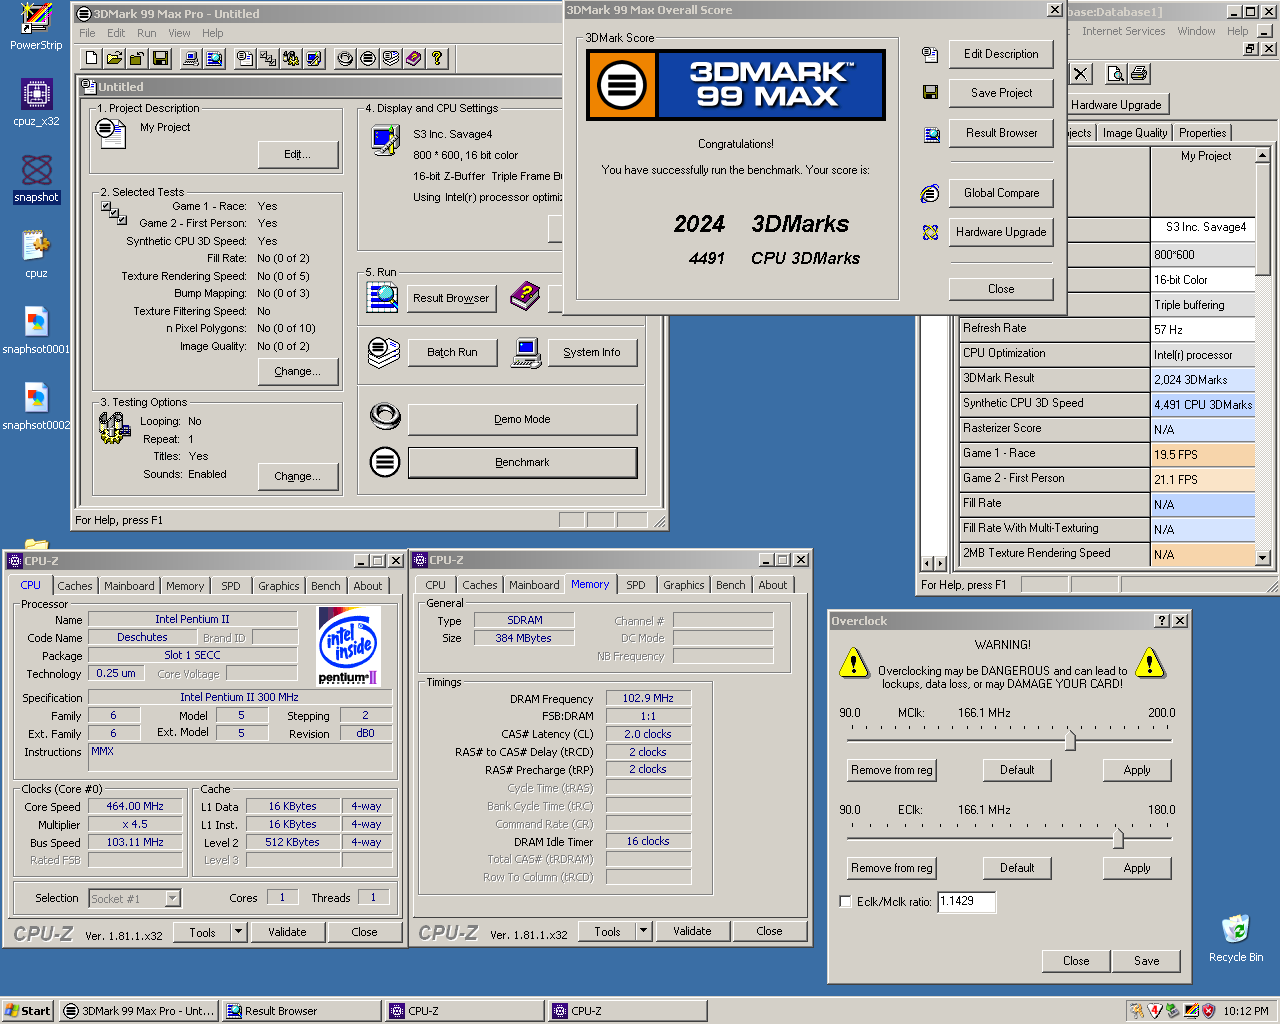Click the icon beside Edit Description
Screen dimensions: 1280x1024
click(930, 54)
